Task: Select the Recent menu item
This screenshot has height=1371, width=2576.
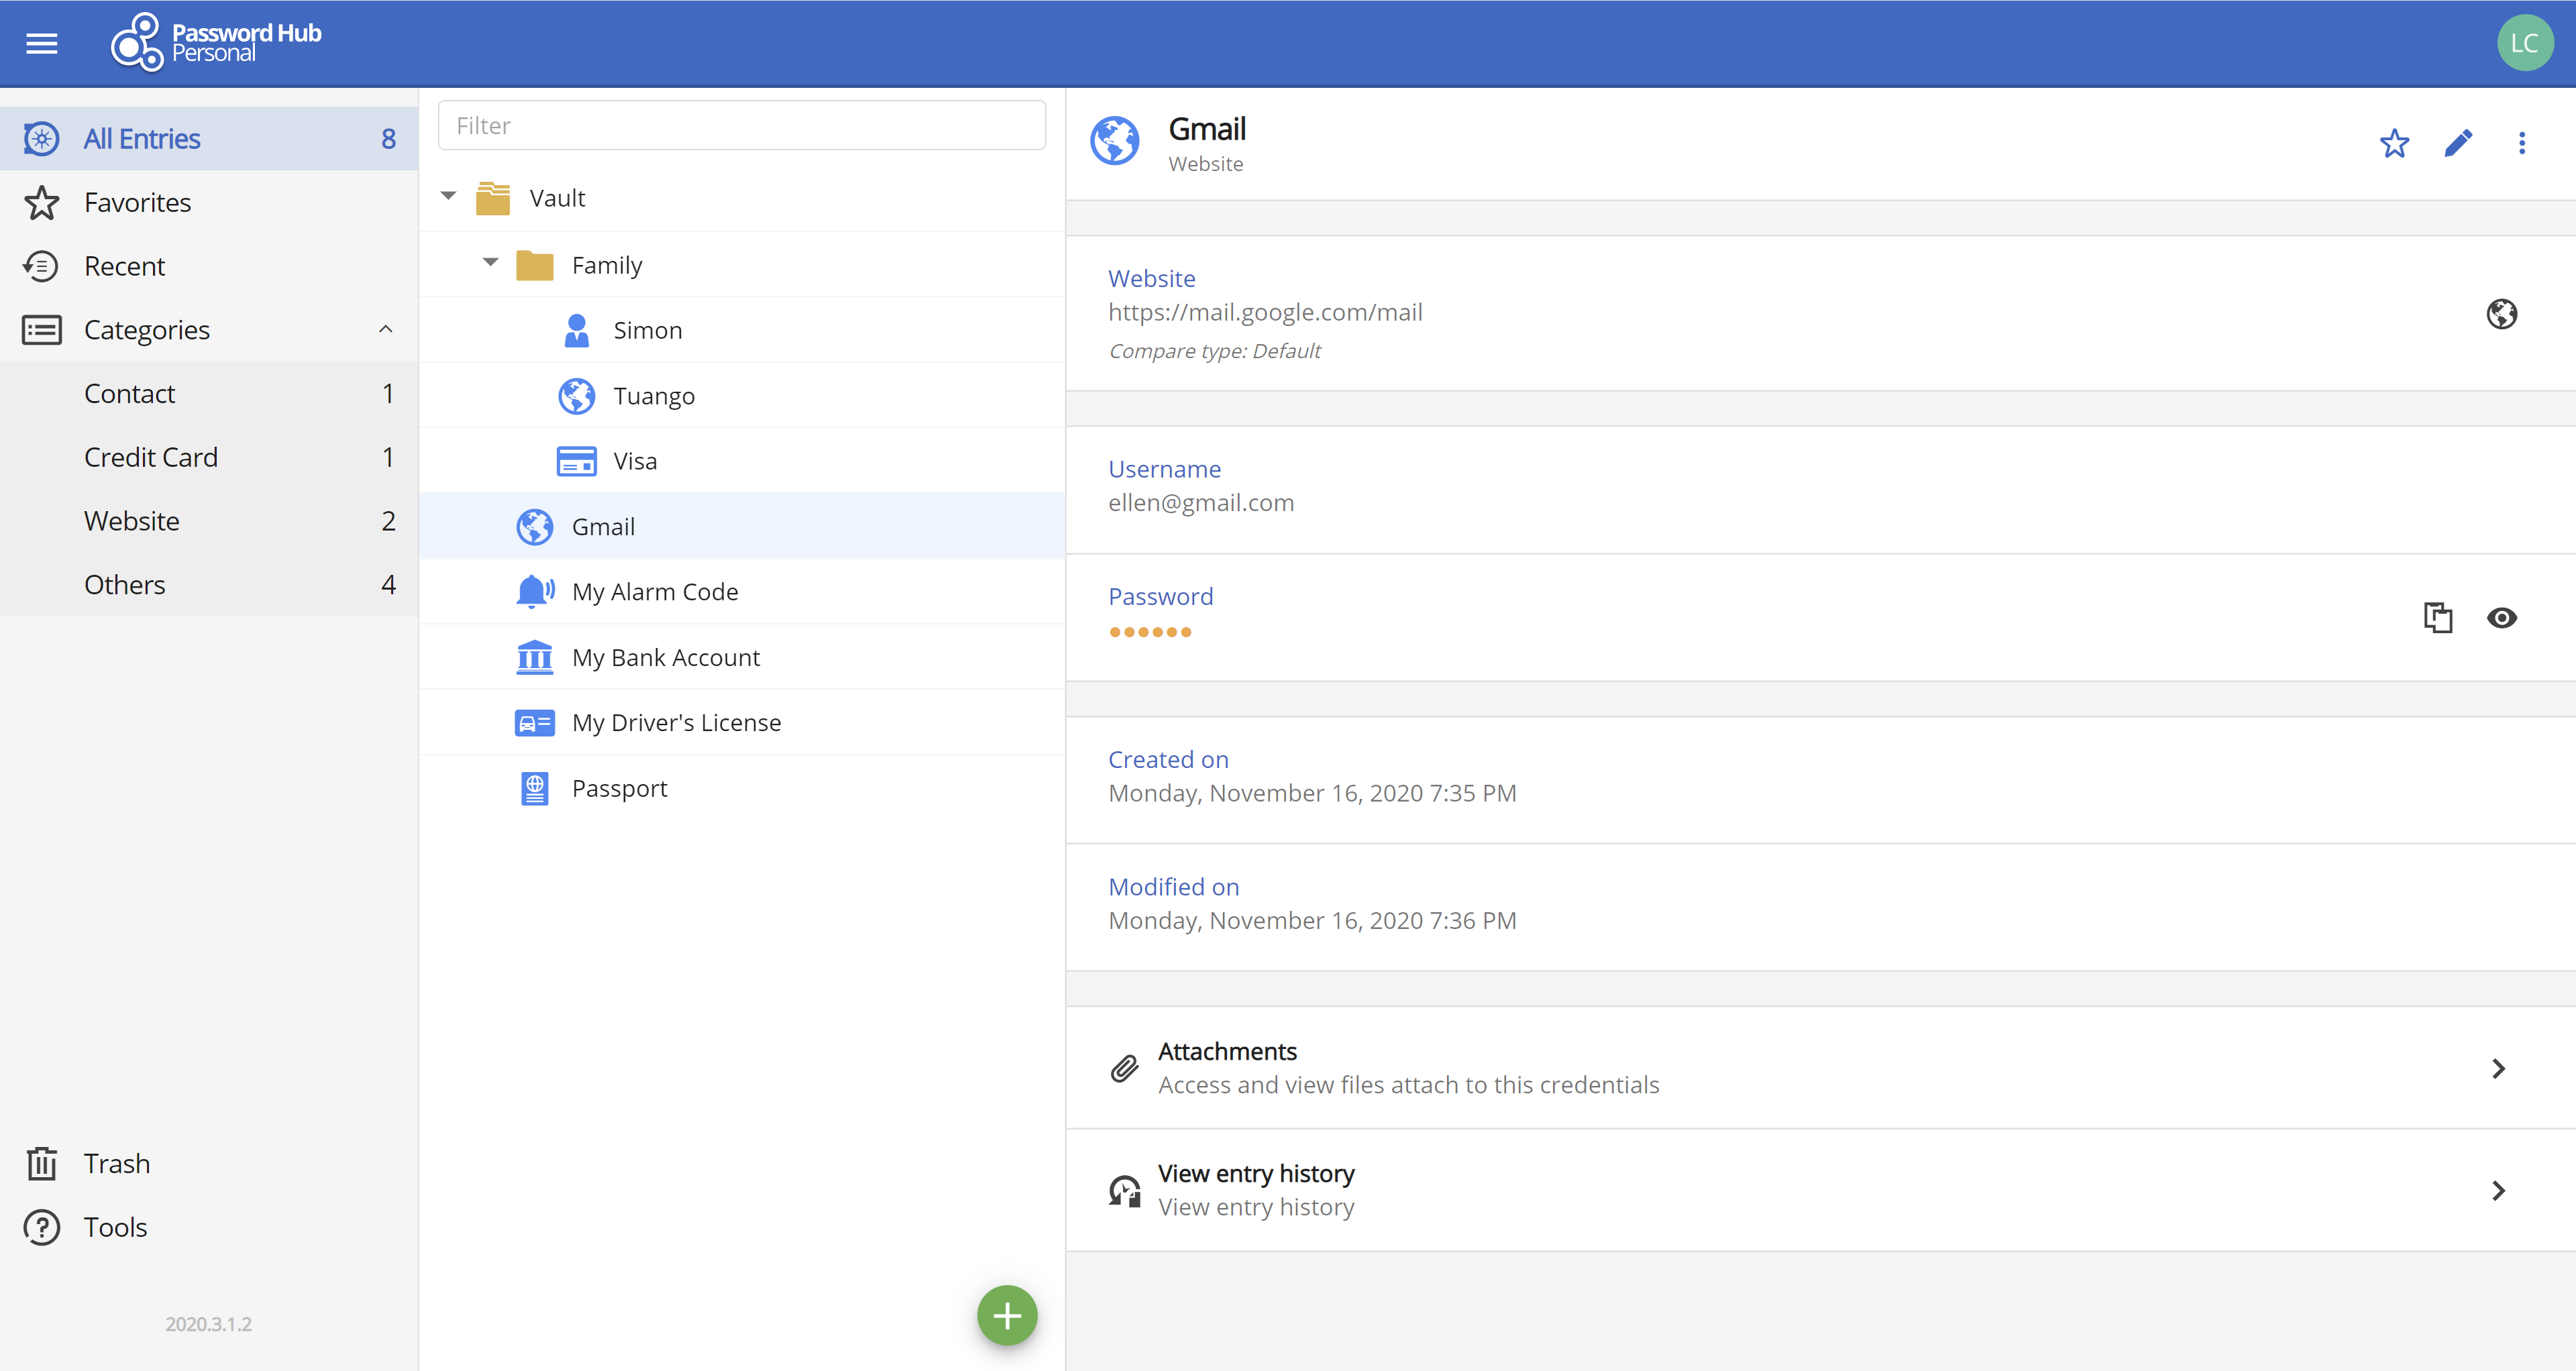Action: click(124, 266)
